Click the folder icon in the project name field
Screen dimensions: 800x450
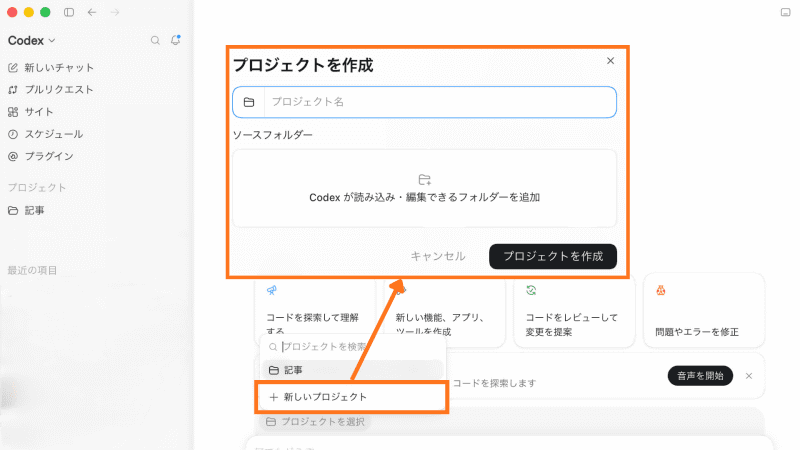[x=249, y=102]
